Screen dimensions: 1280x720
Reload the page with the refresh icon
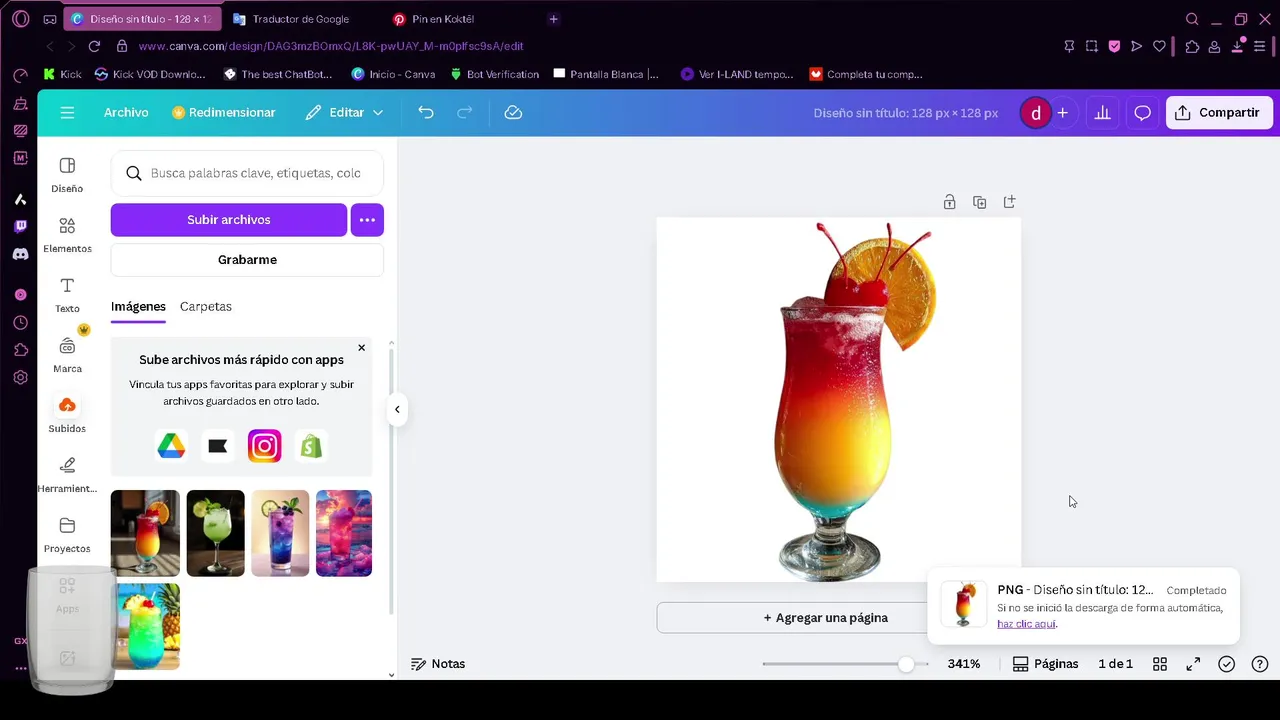94,46
